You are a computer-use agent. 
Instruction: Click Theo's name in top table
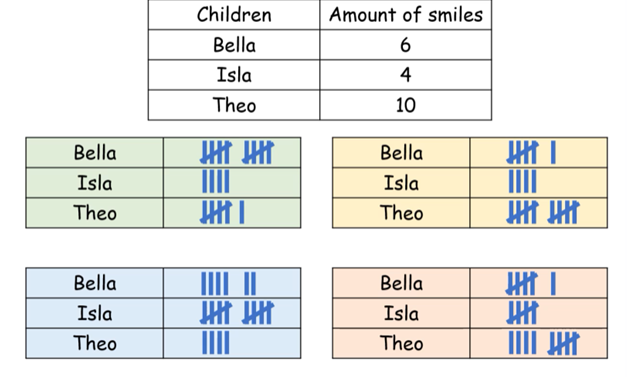[234, 105]
